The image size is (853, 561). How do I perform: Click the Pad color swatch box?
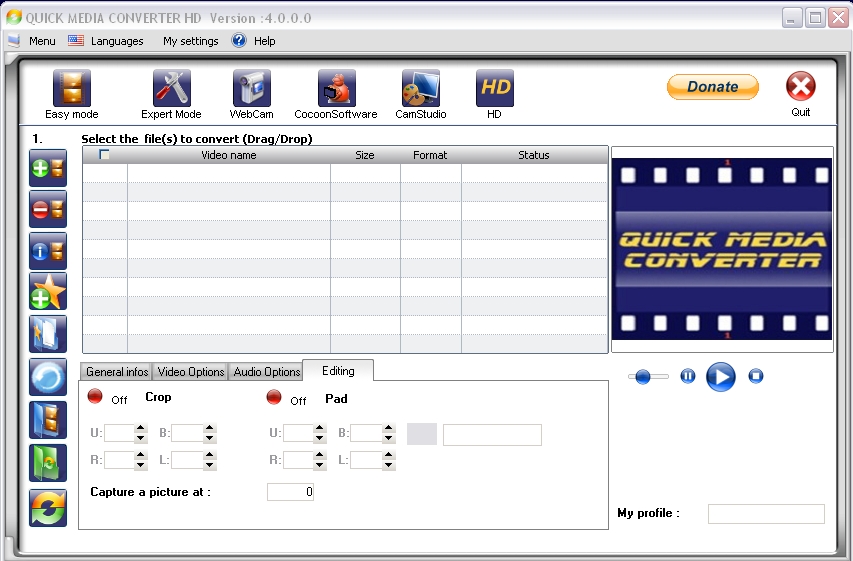click(x=422, y=434)
